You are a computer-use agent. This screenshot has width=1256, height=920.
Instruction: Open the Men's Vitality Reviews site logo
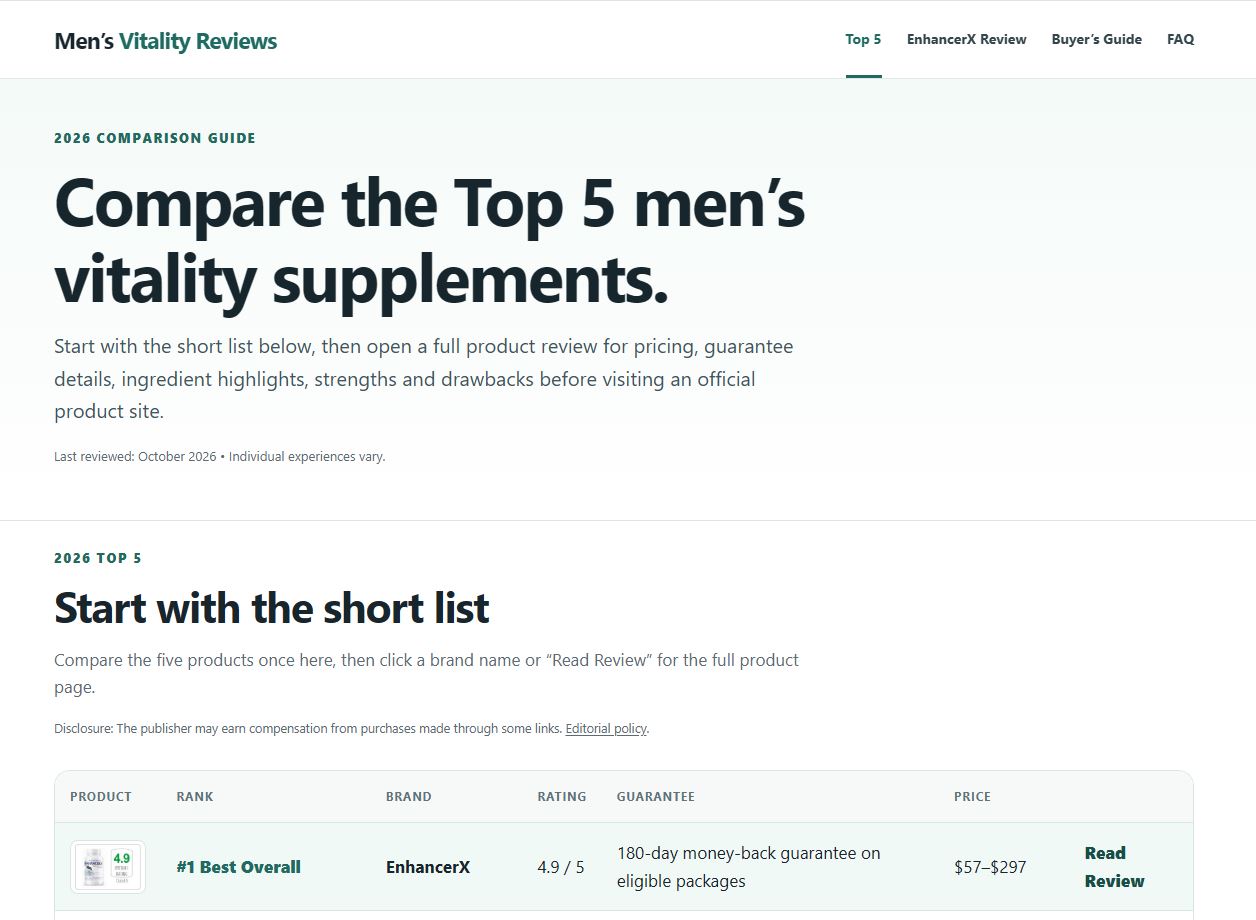tap(166, 41)
